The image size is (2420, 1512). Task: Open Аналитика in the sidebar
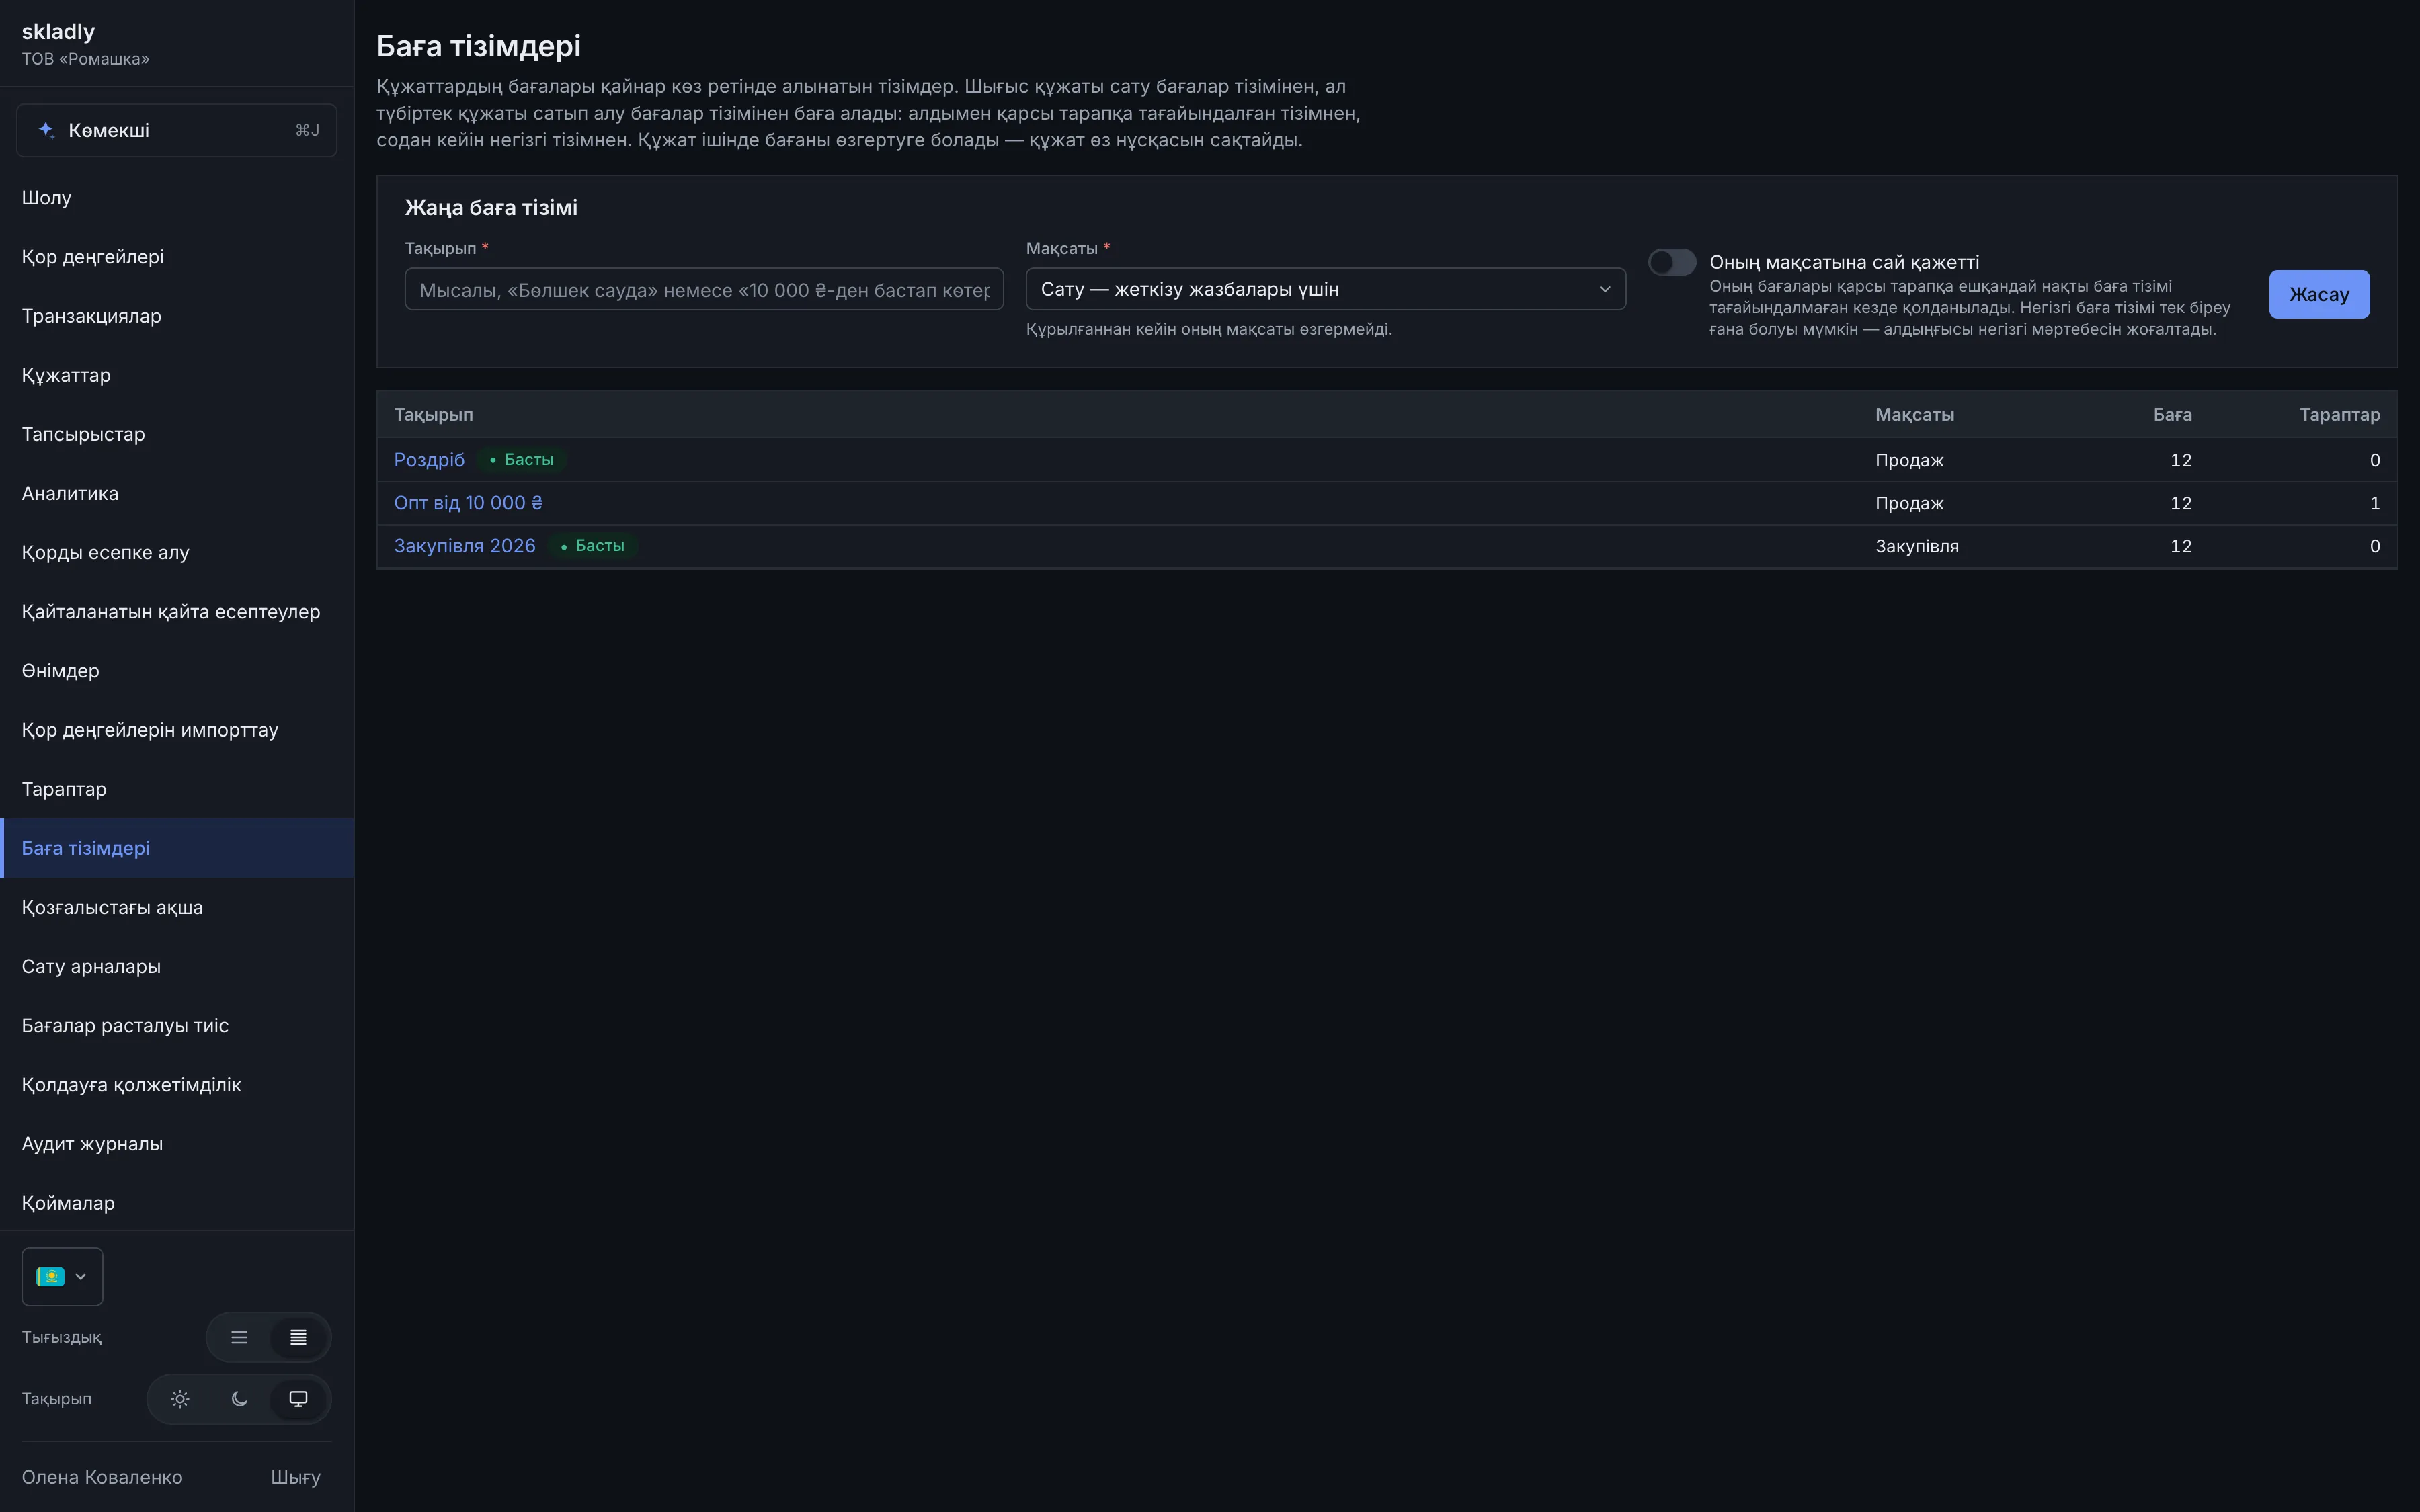pyautogui.click(x=177, y=493)
